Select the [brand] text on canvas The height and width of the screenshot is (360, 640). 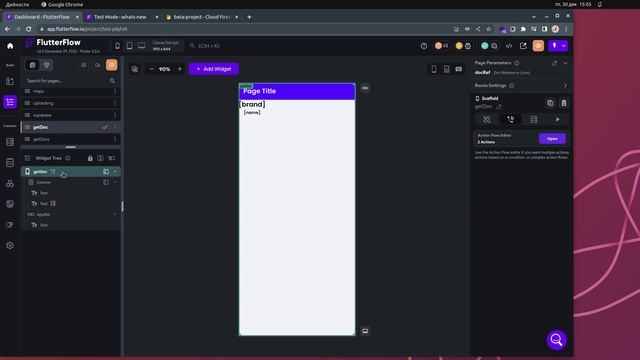coord(253,104)
